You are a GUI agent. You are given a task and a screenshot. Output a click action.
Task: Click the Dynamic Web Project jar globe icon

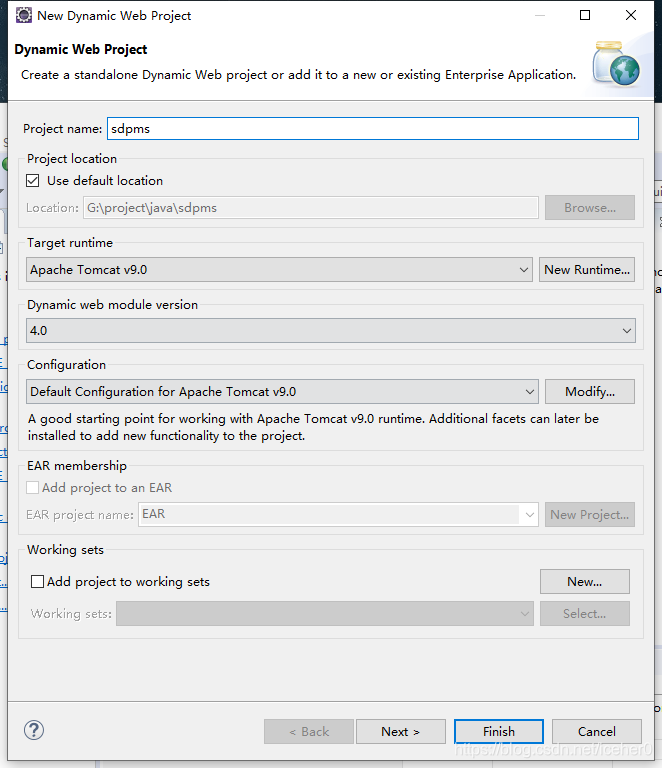click(616, 64)
